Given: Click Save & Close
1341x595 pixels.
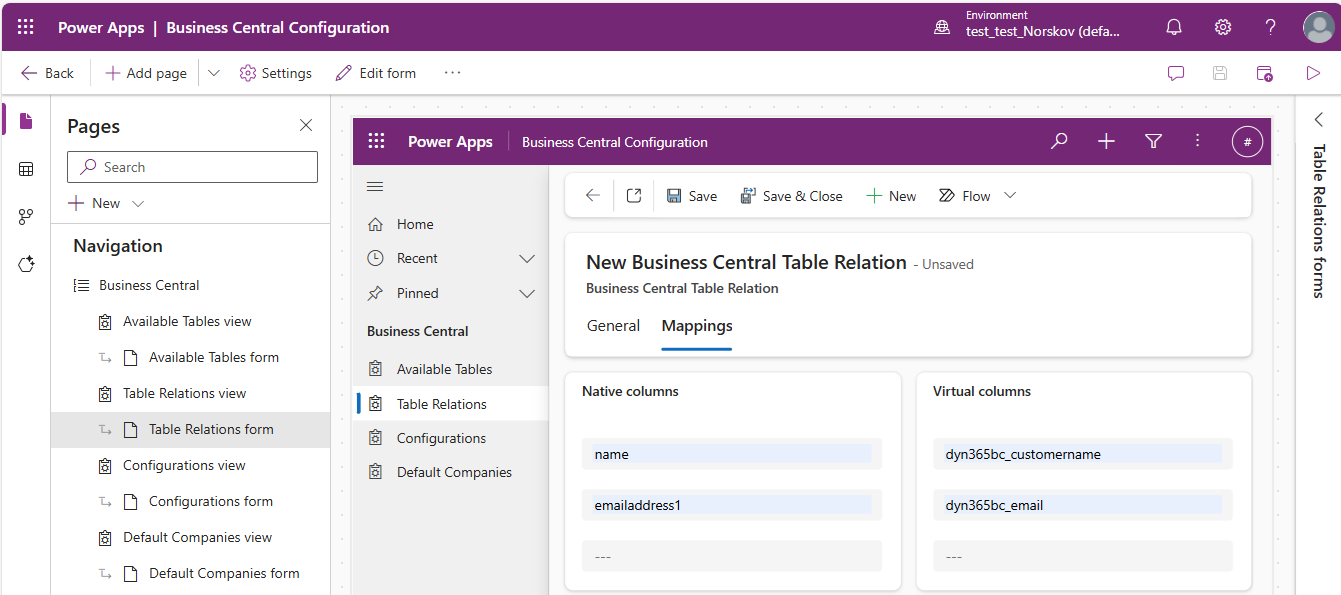Looking at the screenshot, I should tap(791, 196).
